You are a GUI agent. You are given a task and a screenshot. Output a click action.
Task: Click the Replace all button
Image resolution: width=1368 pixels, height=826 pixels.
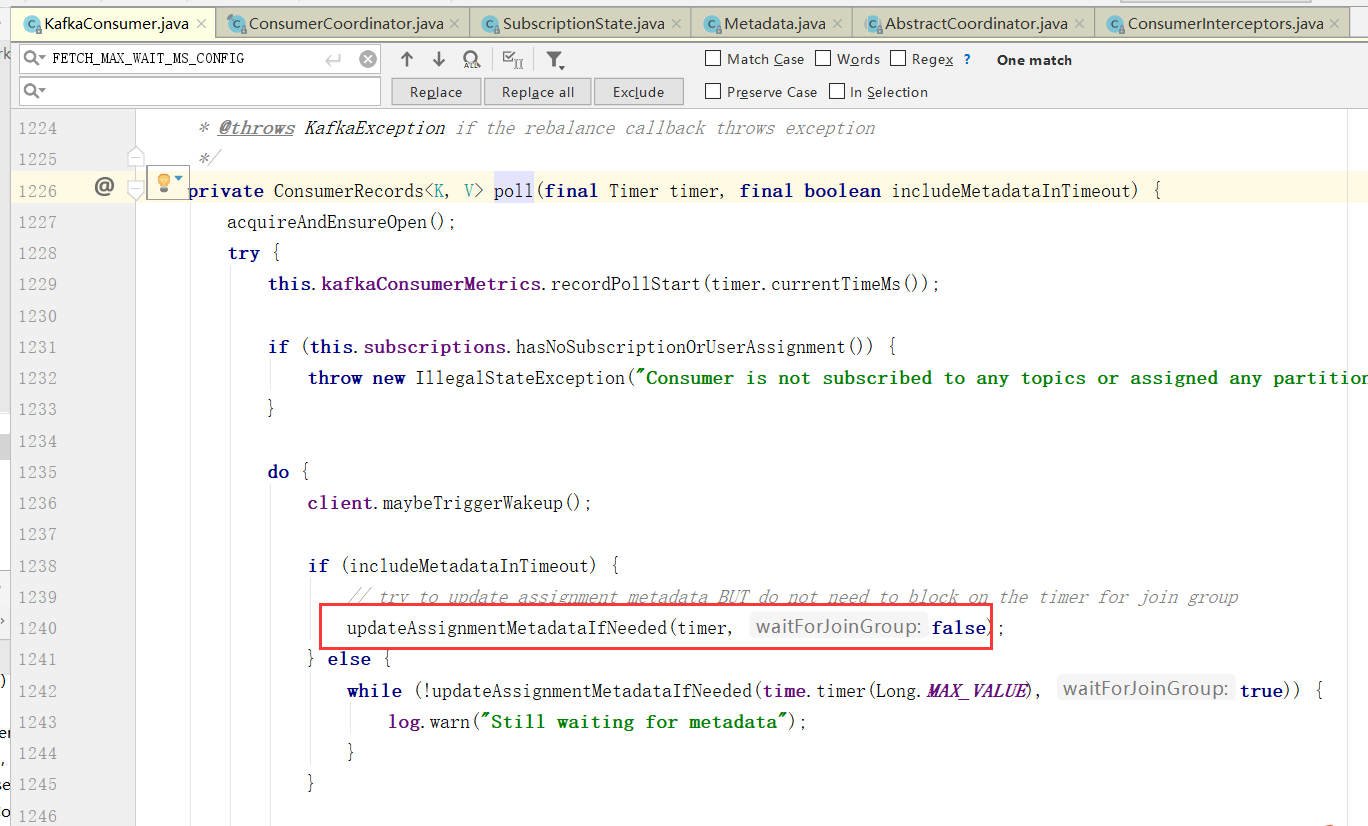[538, 92]
